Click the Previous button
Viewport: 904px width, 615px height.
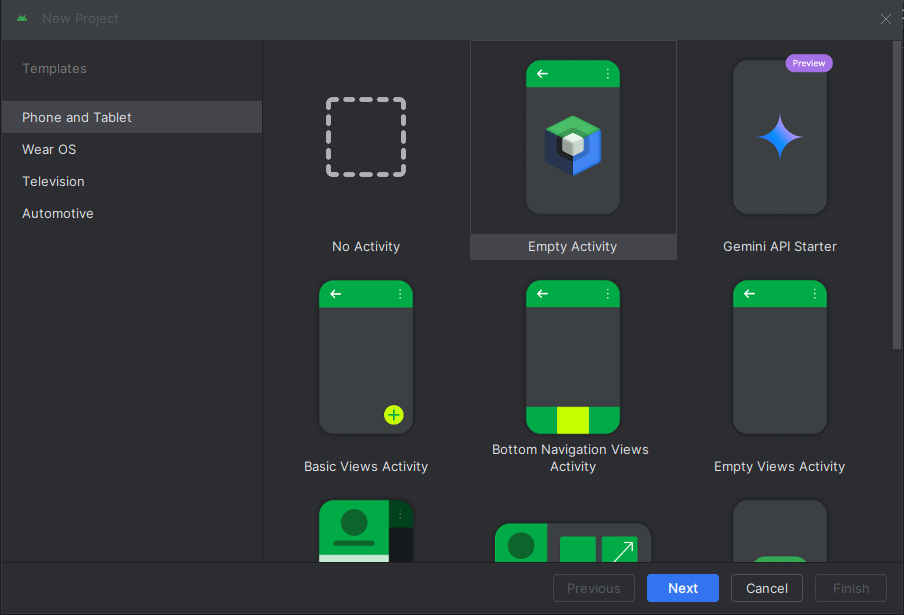click(x=594, y=588)
